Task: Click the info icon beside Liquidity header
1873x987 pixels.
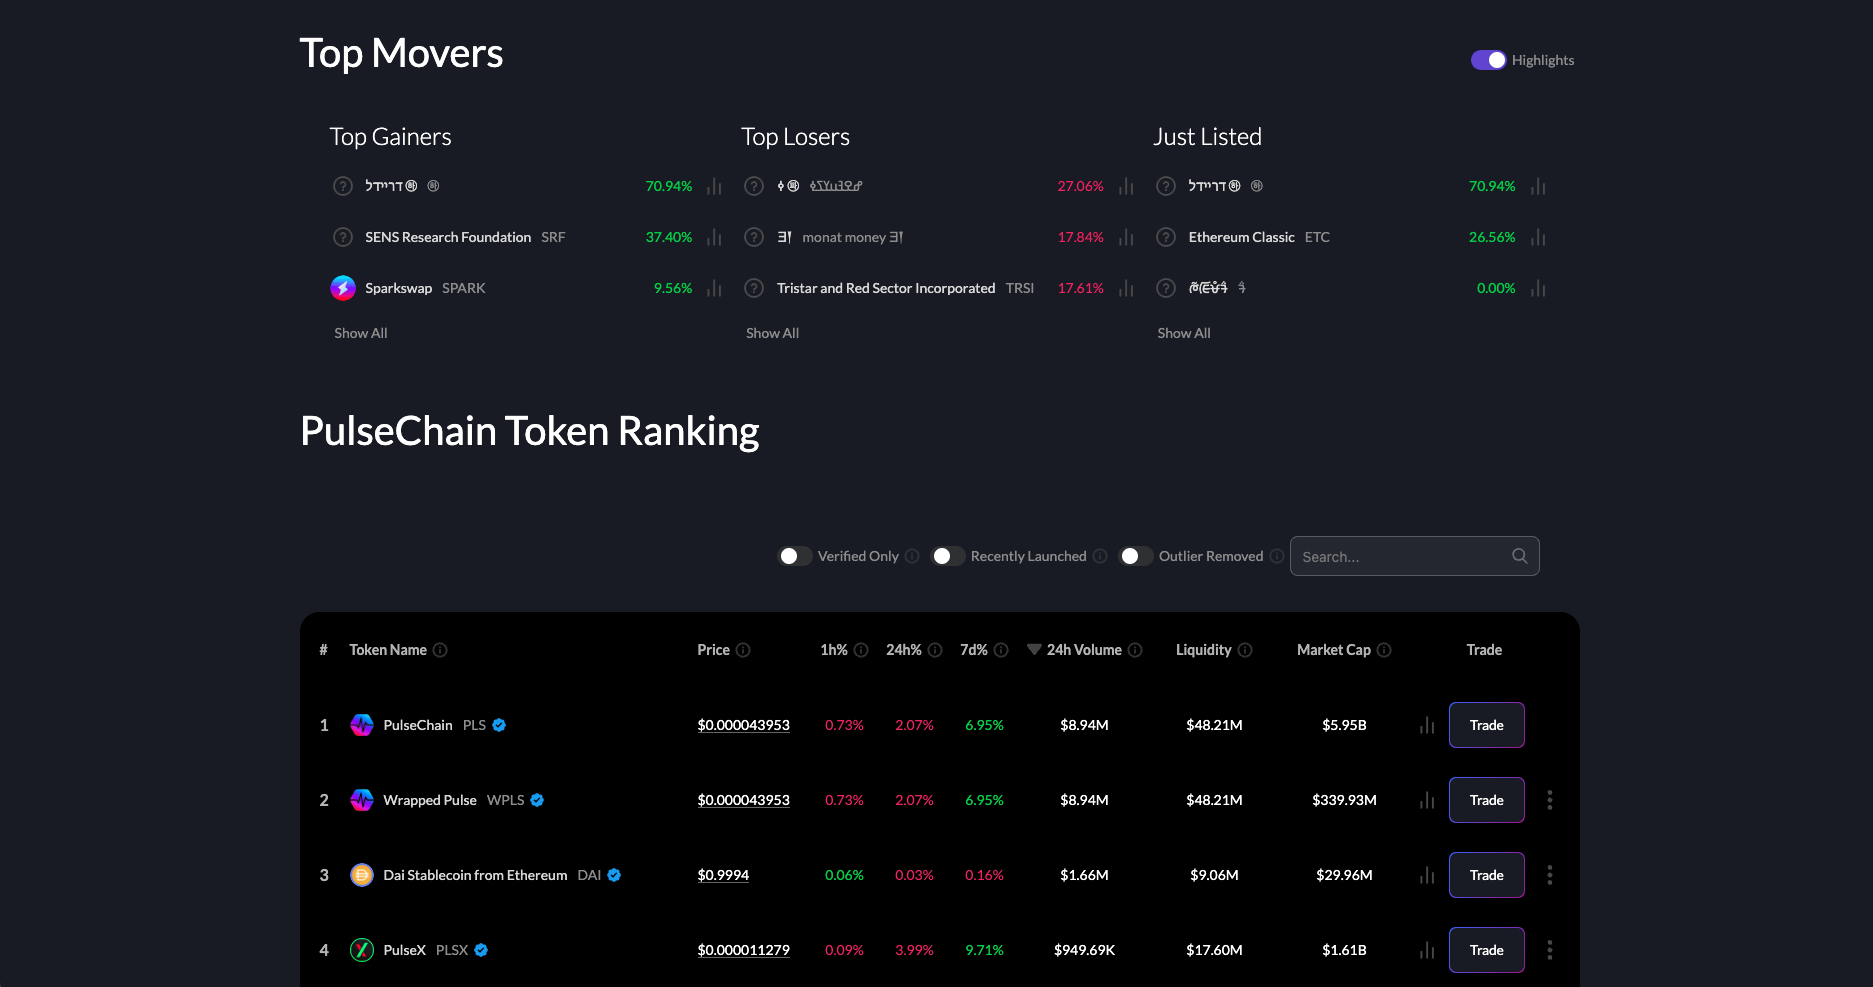Action: 1245,650
